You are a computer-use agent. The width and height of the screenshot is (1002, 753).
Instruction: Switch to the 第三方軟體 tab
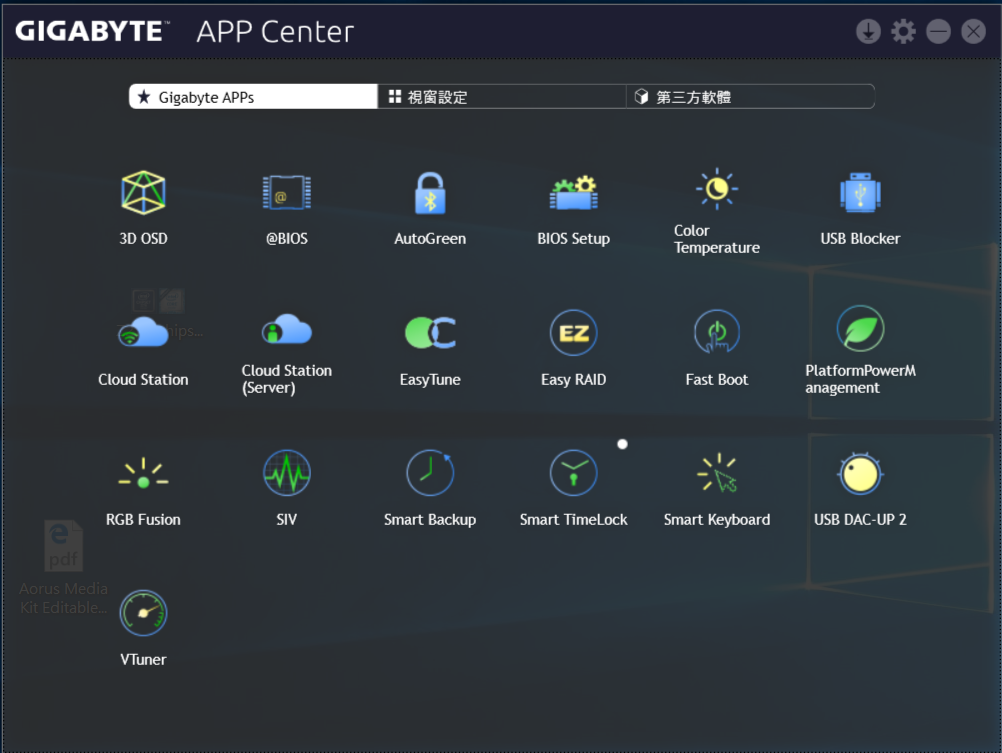pyautogui.click(x=750, y=97)
